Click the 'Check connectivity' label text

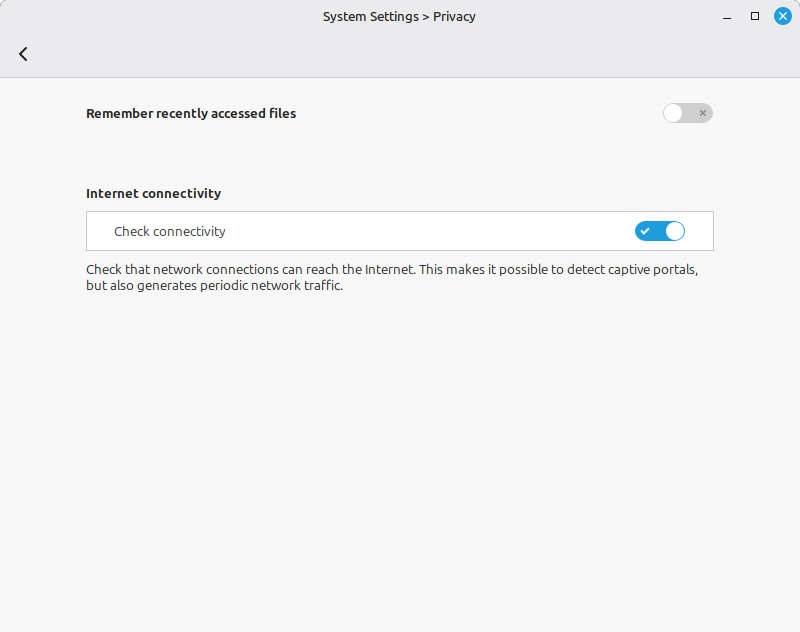coord(170,231)
